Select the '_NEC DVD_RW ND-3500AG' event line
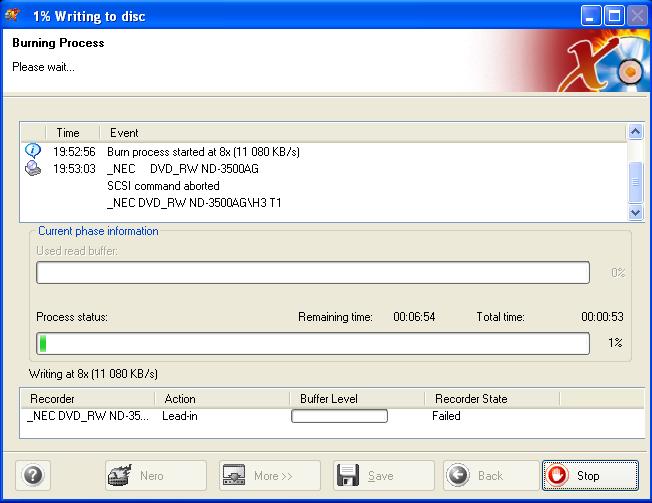Screen dimensions: 652x503 click(183, 169)
